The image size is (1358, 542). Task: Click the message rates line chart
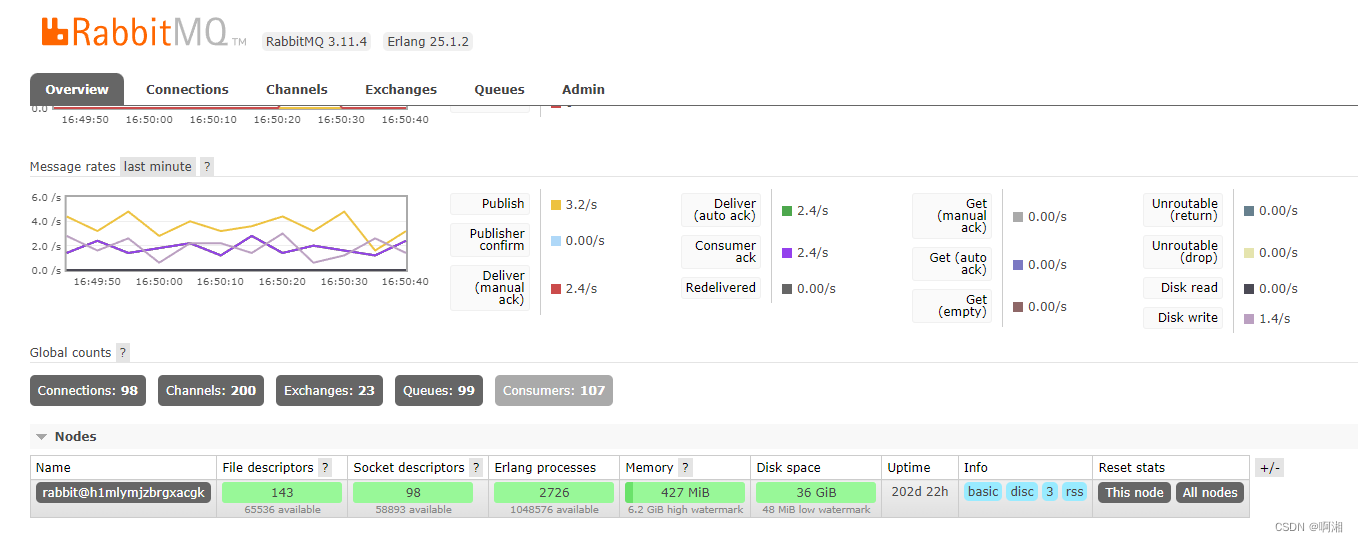pos(236,233)
